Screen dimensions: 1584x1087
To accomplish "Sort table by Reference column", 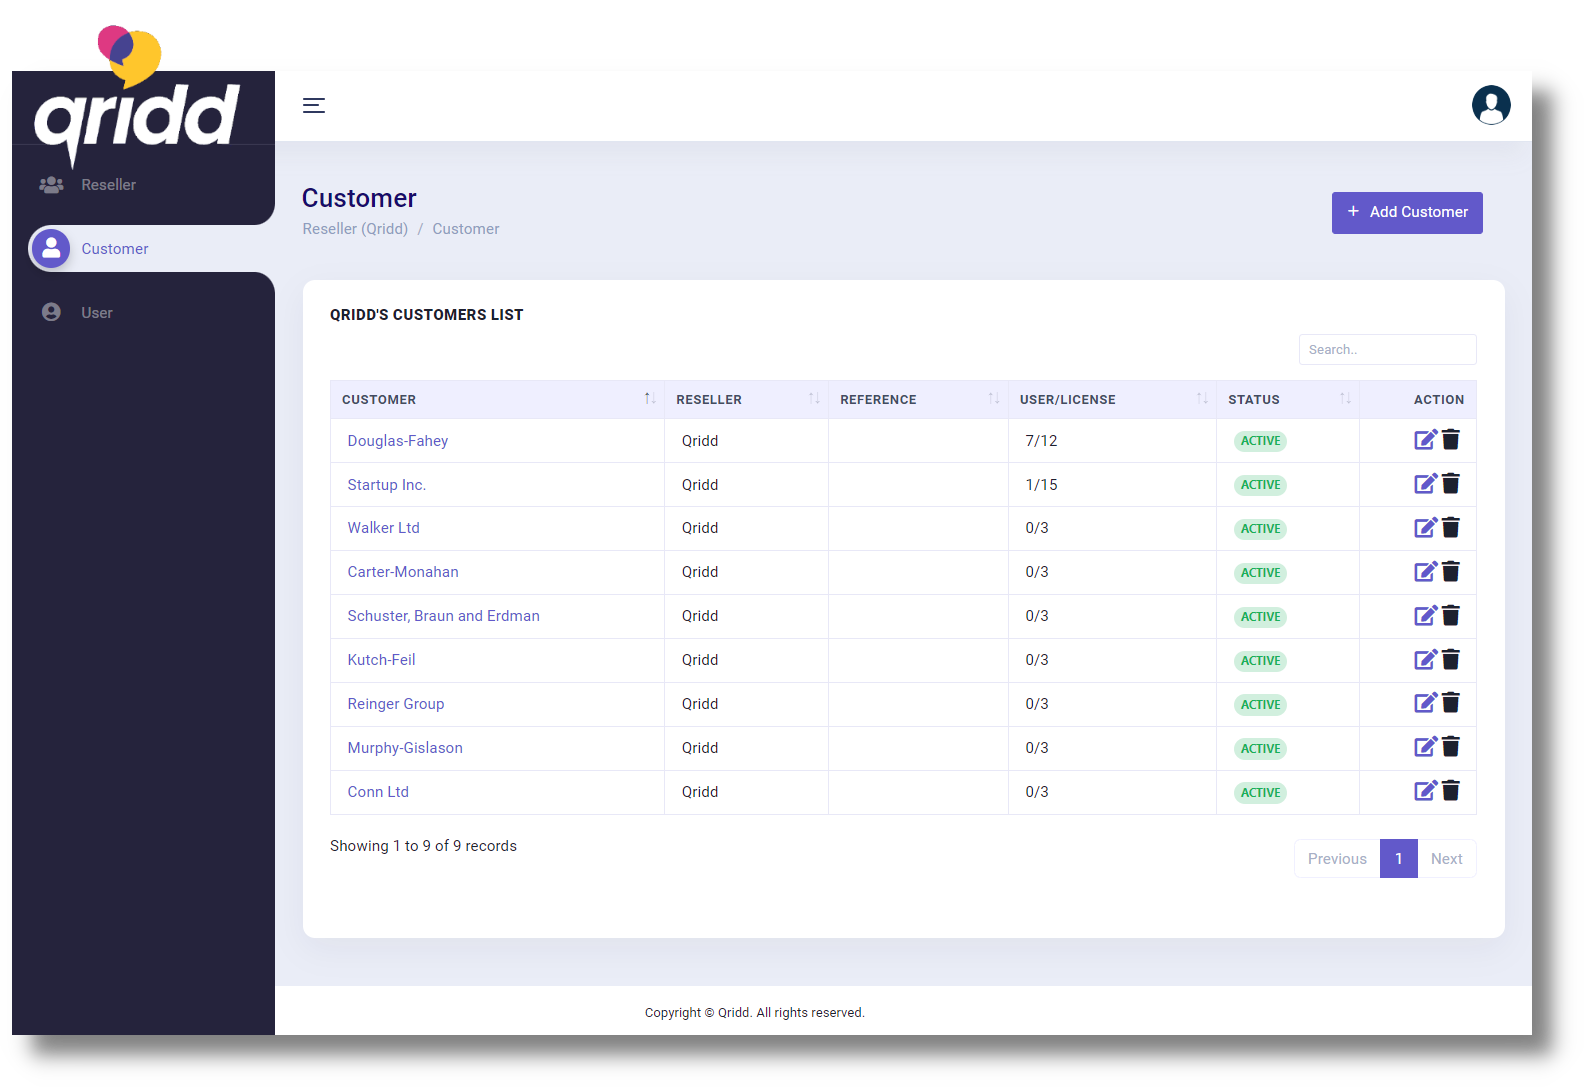I will click(918, 399).
